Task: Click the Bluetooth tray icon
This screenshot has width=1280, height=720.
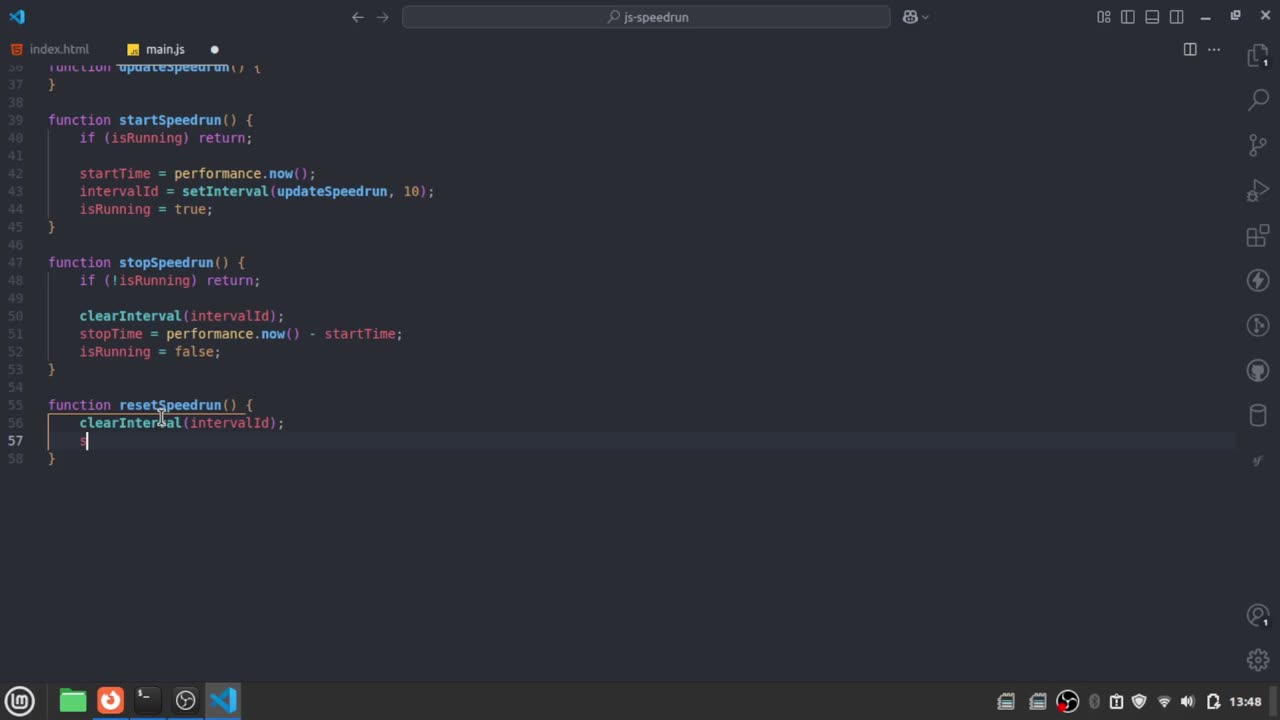Action: coord(1094,702)
